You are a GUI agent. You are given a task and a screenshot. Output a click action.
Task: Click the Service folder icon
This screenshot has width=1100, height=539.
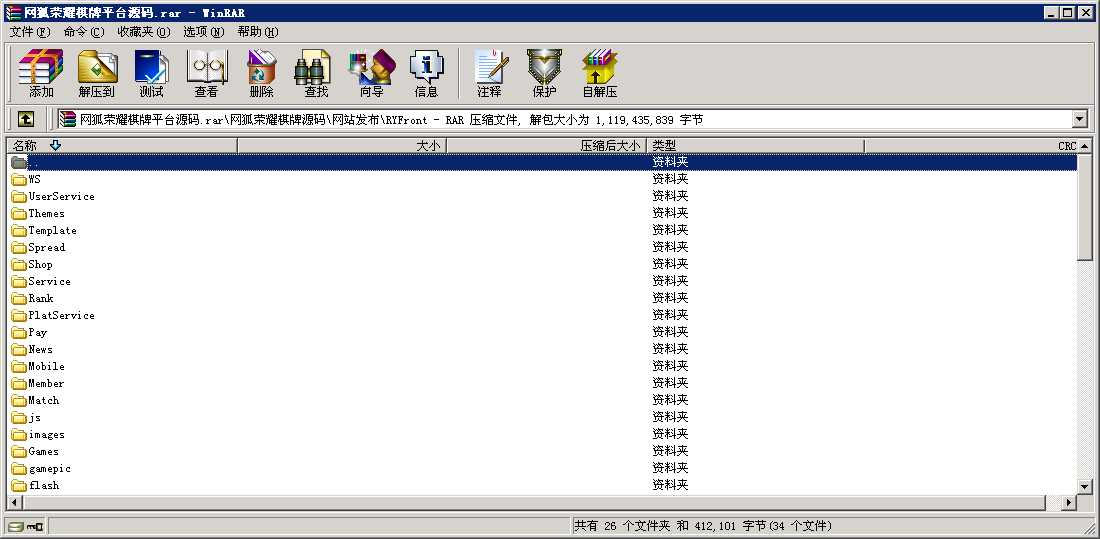tap(19, 281)
